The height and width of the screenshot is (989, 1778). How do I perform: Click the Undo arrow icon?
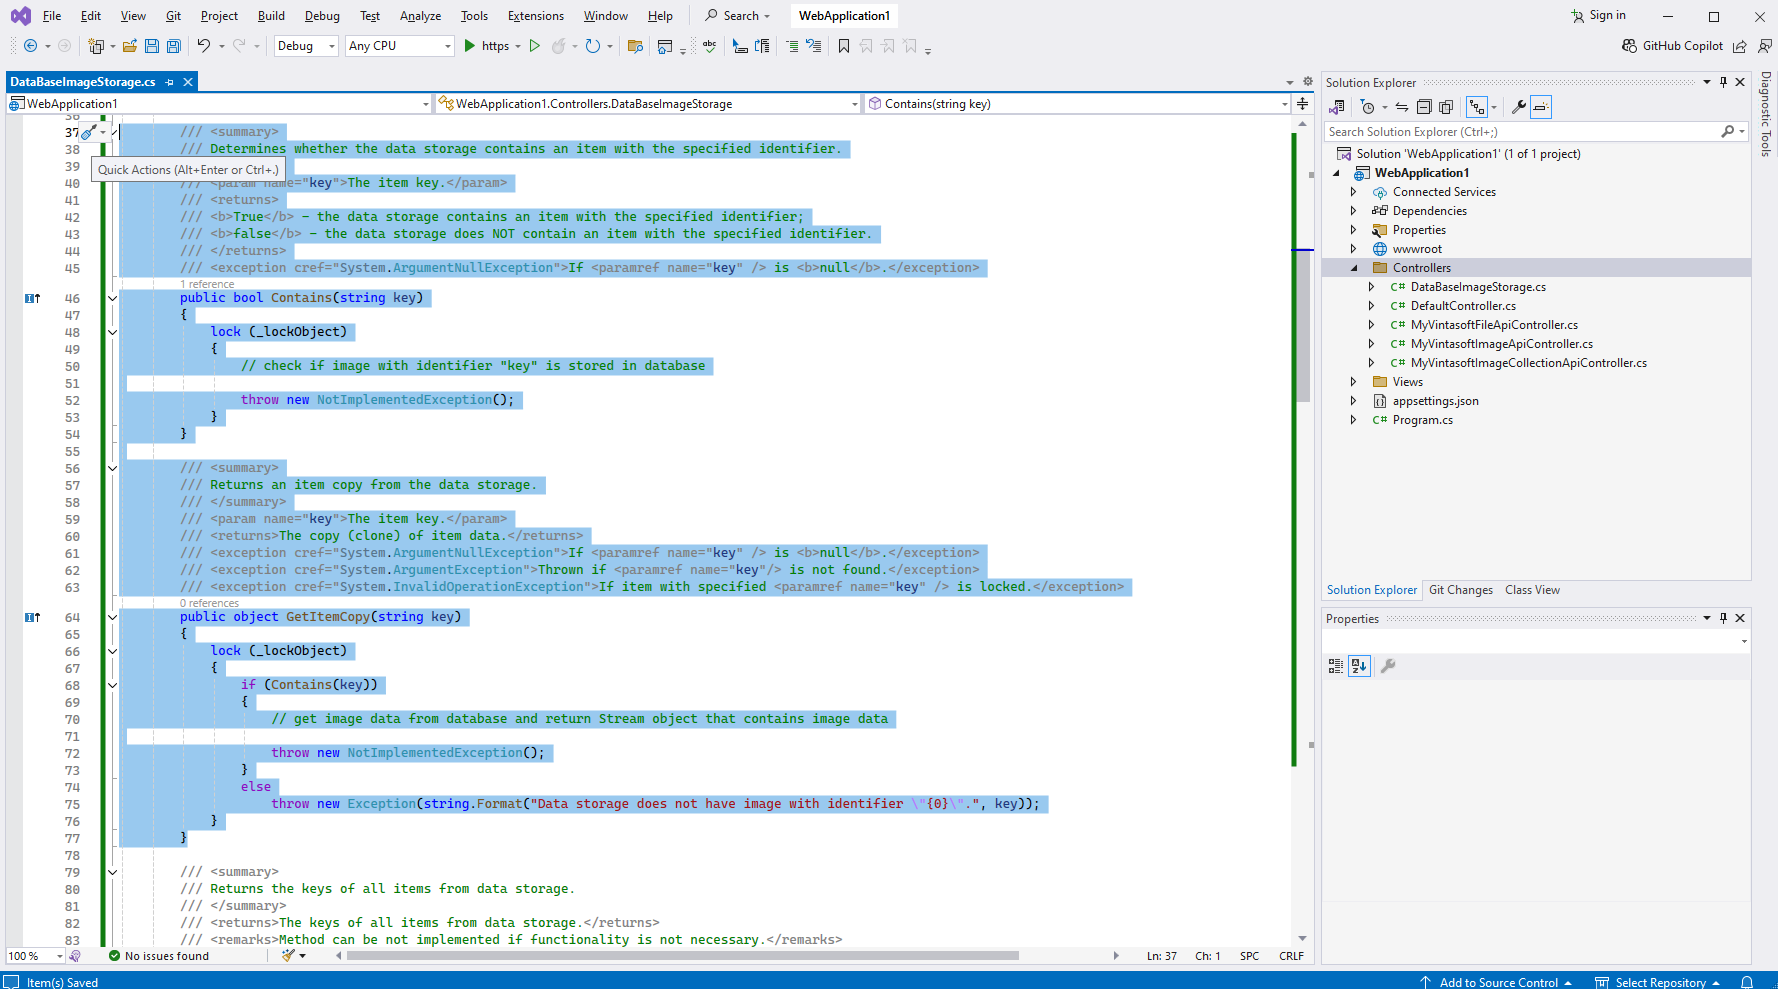[204, 46]
